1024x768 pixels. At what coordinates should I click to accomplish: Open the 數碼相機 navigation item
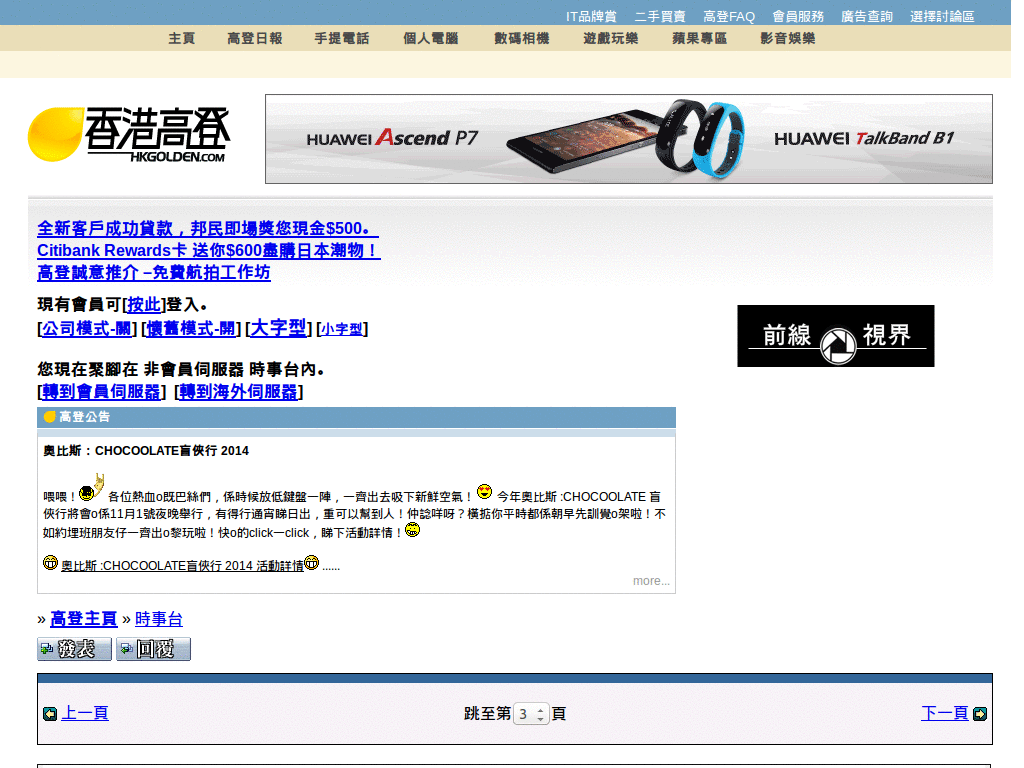point(522,39)
